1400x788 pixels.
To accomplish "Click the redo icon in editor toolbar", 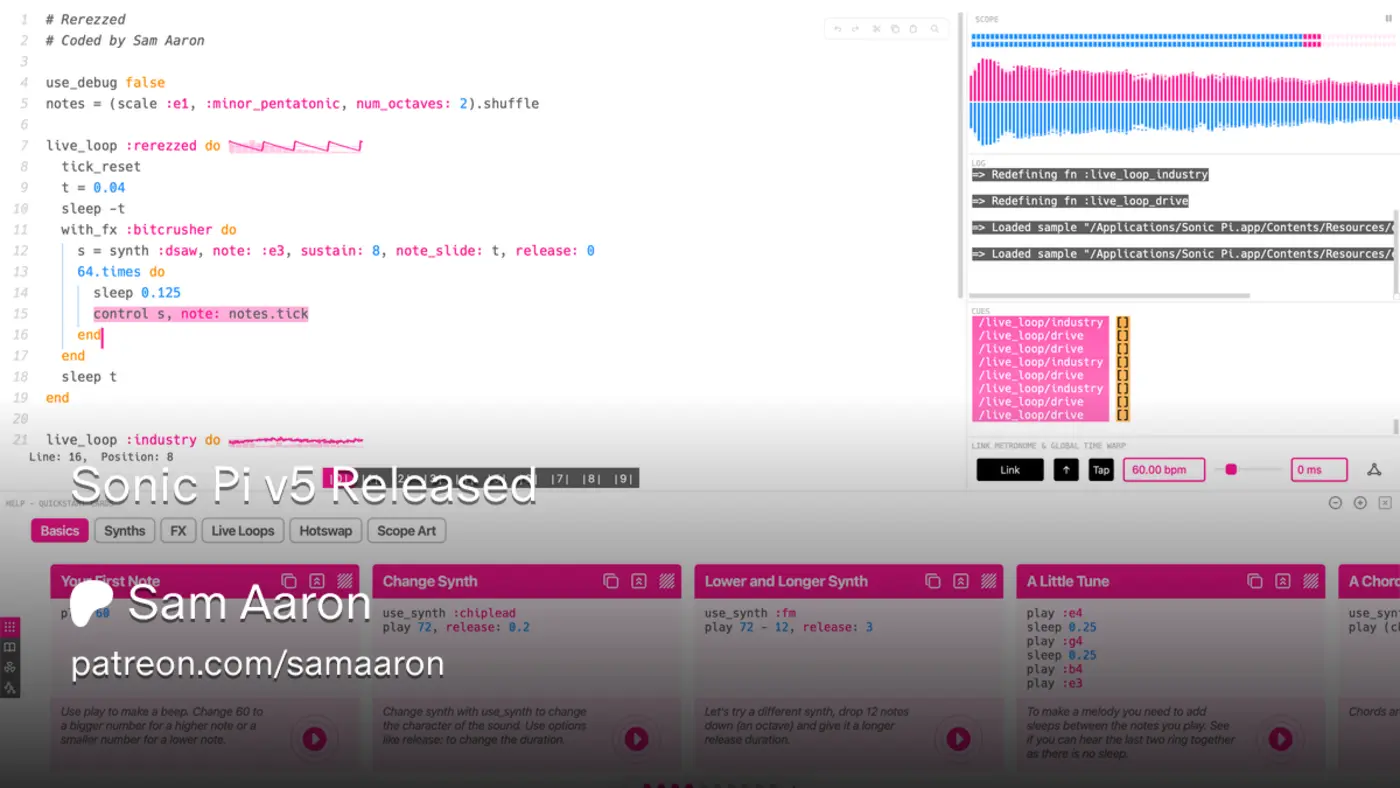I will point(856,29).
